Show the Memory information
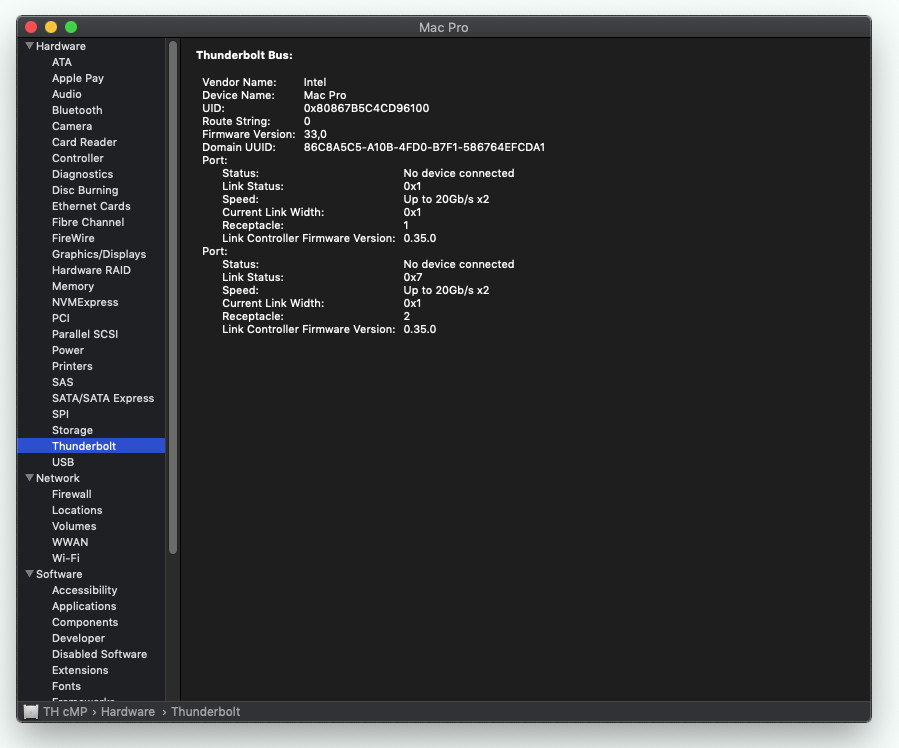This screenshot has width=899, height=748. tap(73, 286)
